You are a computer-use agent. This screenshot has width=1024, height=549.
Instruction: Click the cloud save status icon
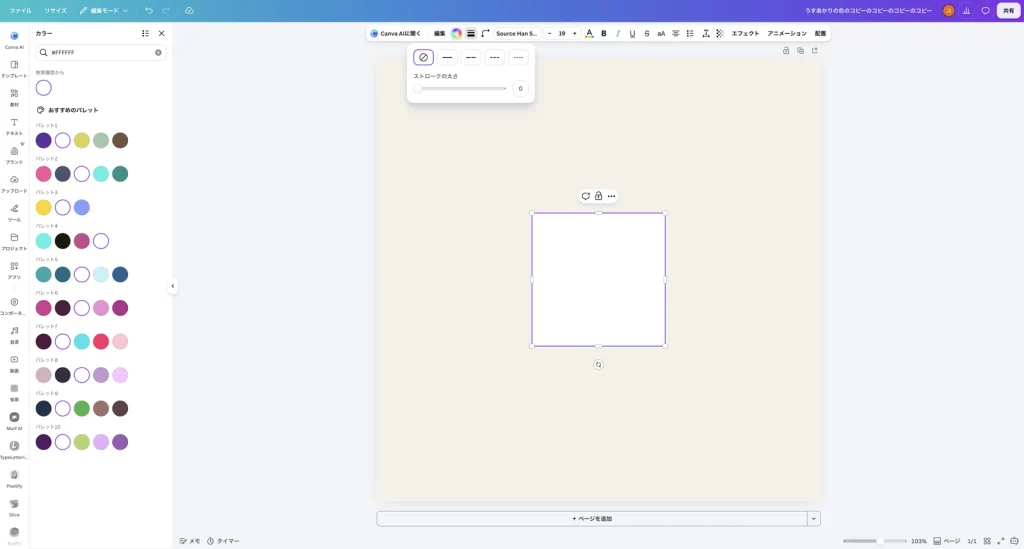189,10
